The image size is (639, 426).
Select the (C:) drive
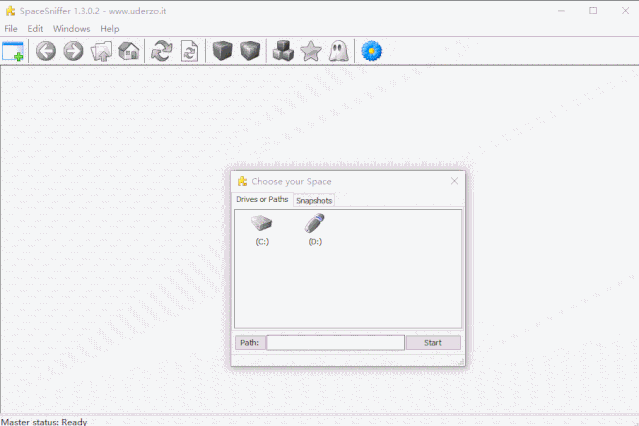coord(262,230)
